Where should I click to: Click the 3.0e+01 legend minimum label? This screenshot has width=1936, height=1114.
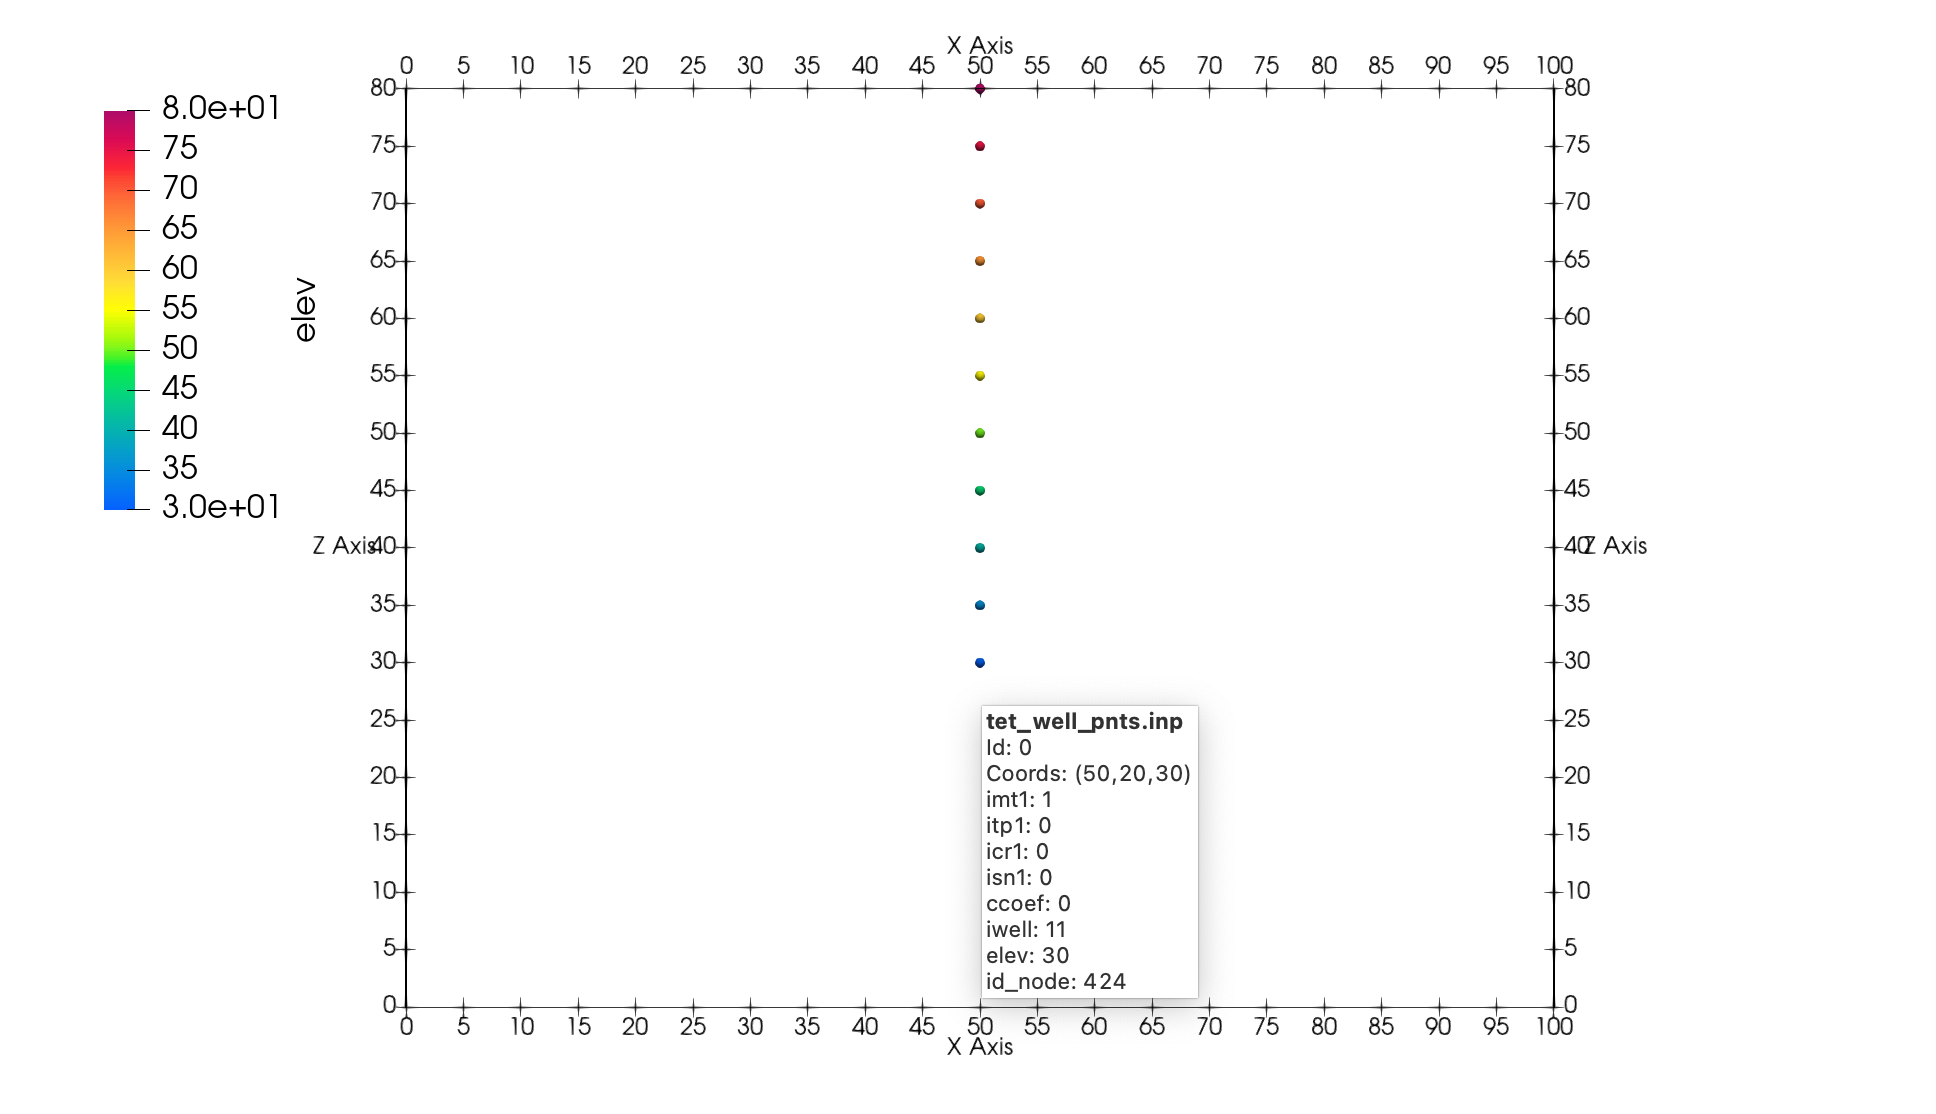pyautogui.click(x=221, y=507)
